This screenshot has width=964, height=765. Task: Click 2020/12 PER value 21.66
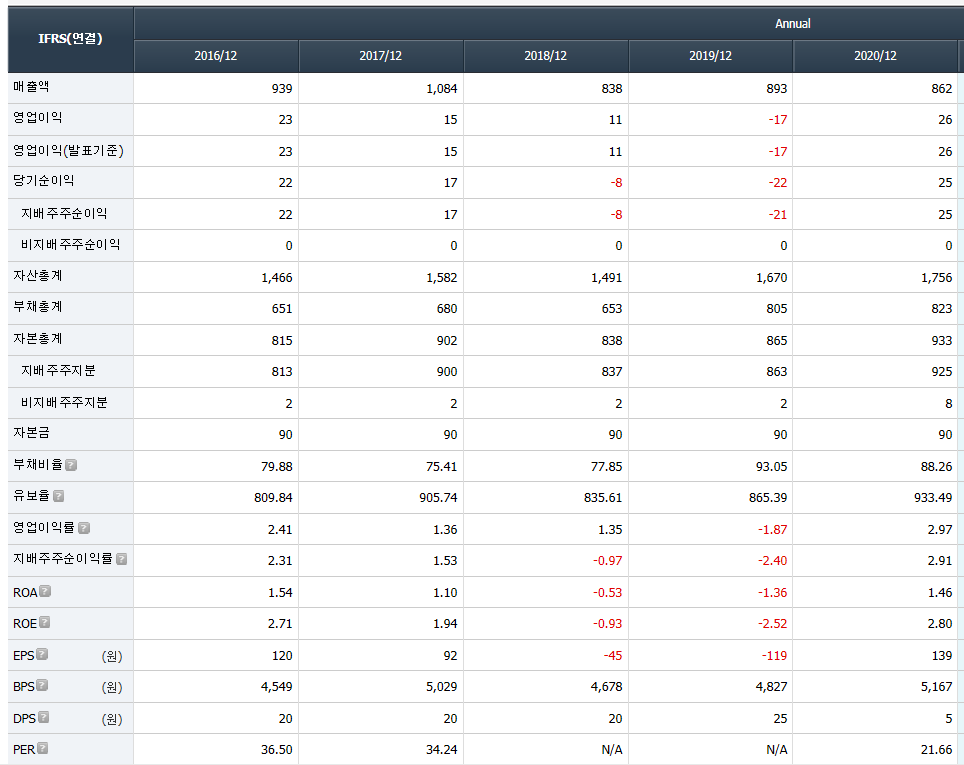tap(936, 750)
